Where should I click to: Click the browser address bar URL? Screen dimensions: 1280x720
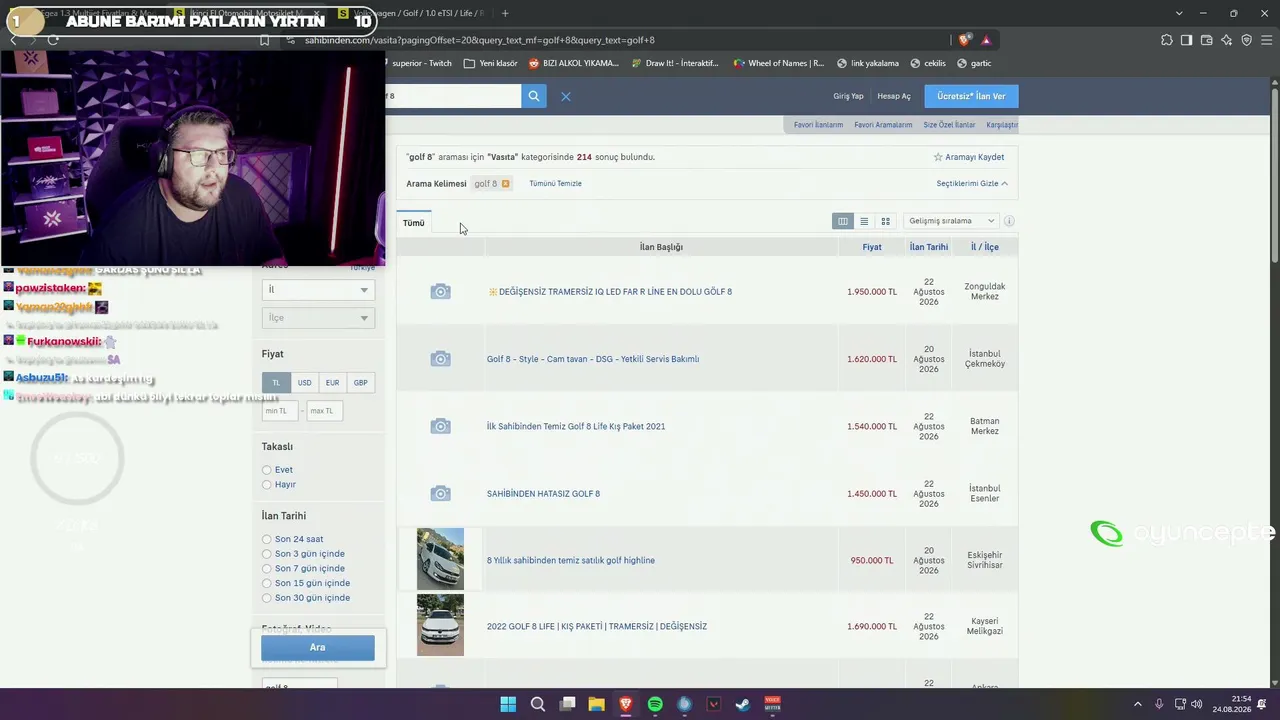(480, 40)
